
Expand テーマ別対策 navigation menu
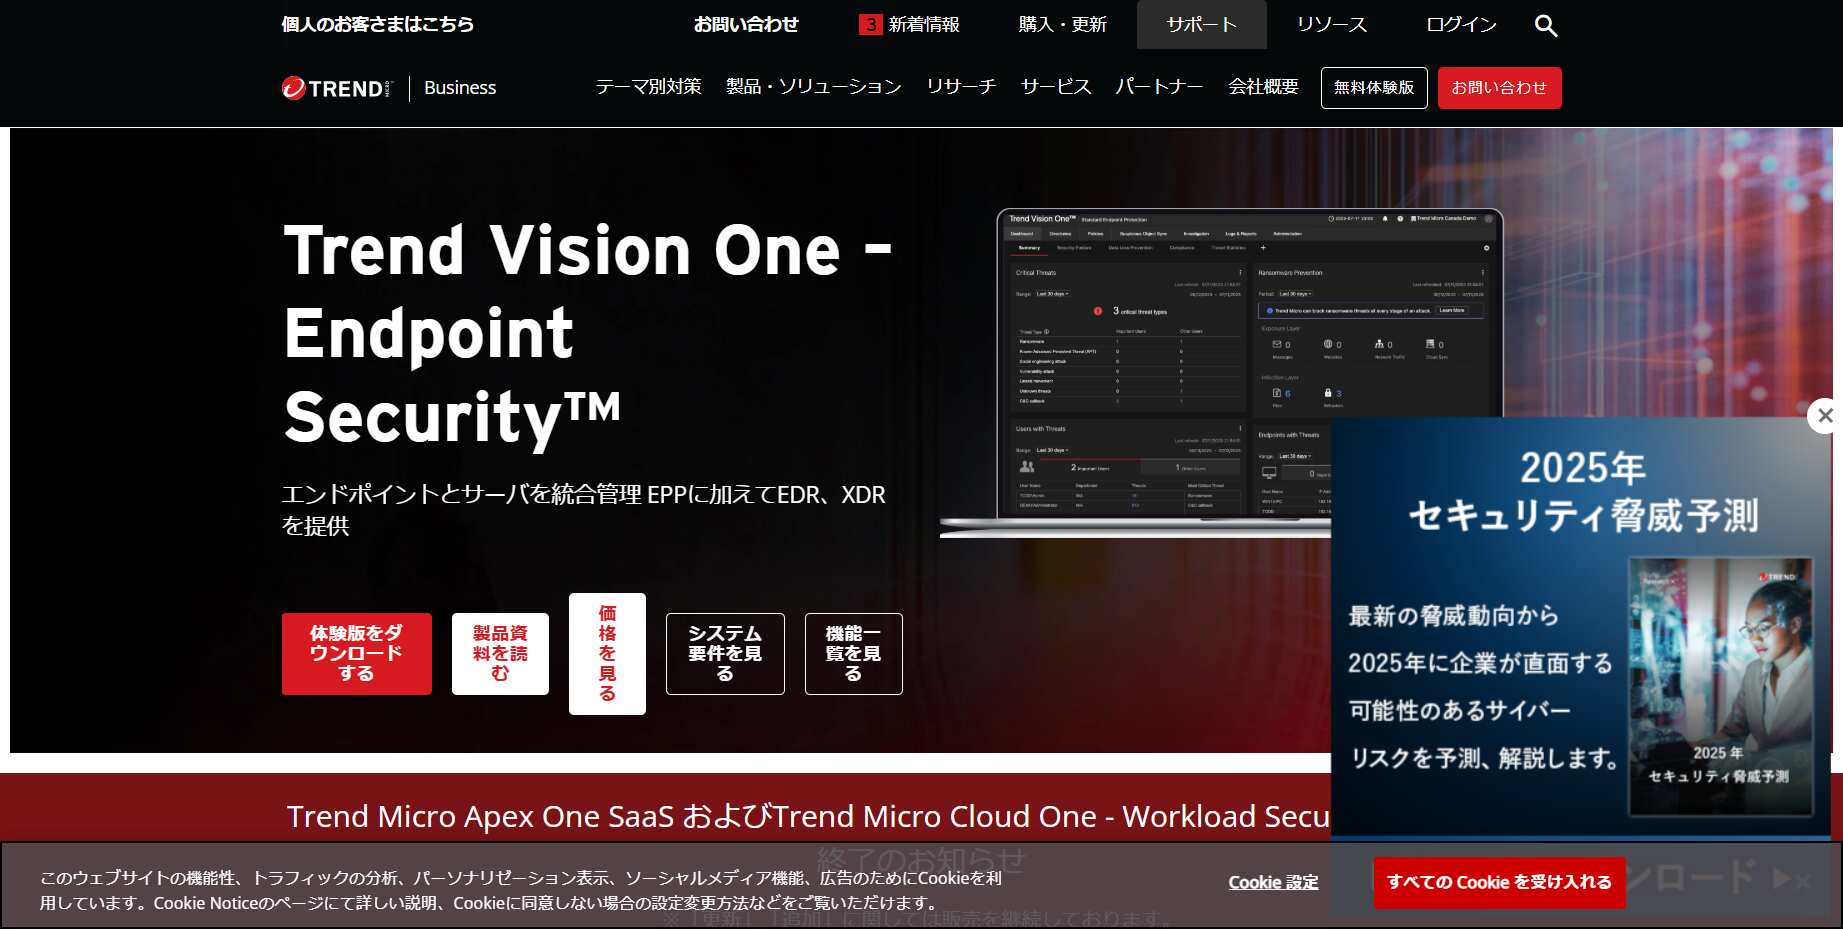(649, 87)
